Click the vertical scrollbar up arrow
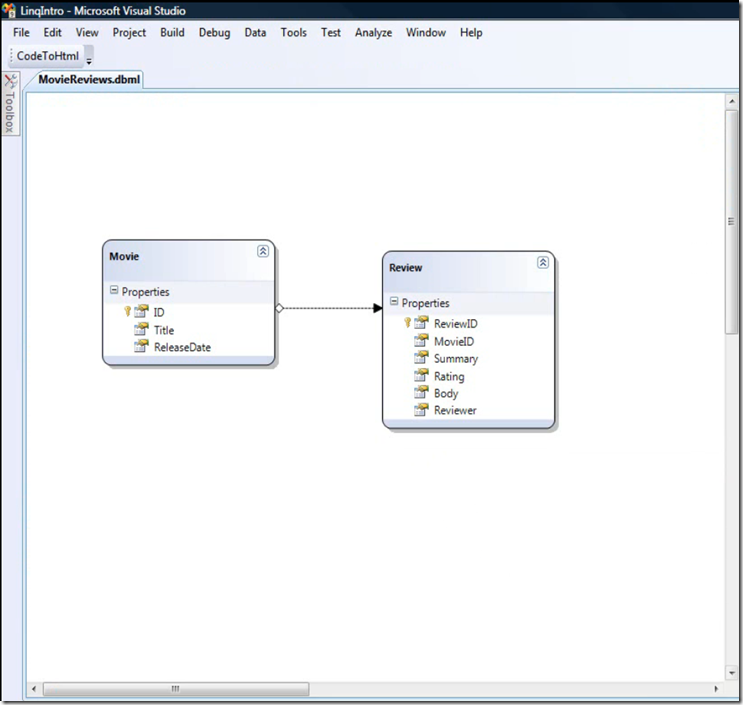 click(x=732, y=101)
